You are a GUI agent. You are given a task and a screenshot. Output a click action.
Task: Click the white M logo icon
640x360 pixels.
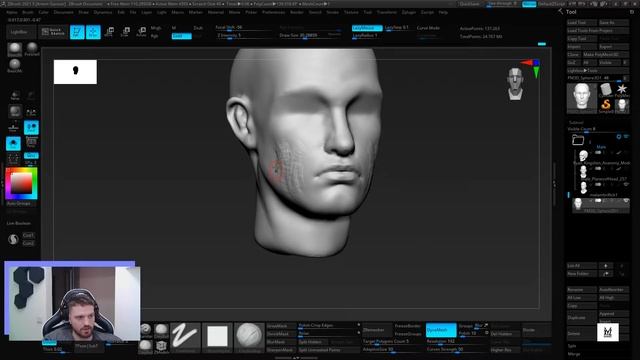click(608, 332)
